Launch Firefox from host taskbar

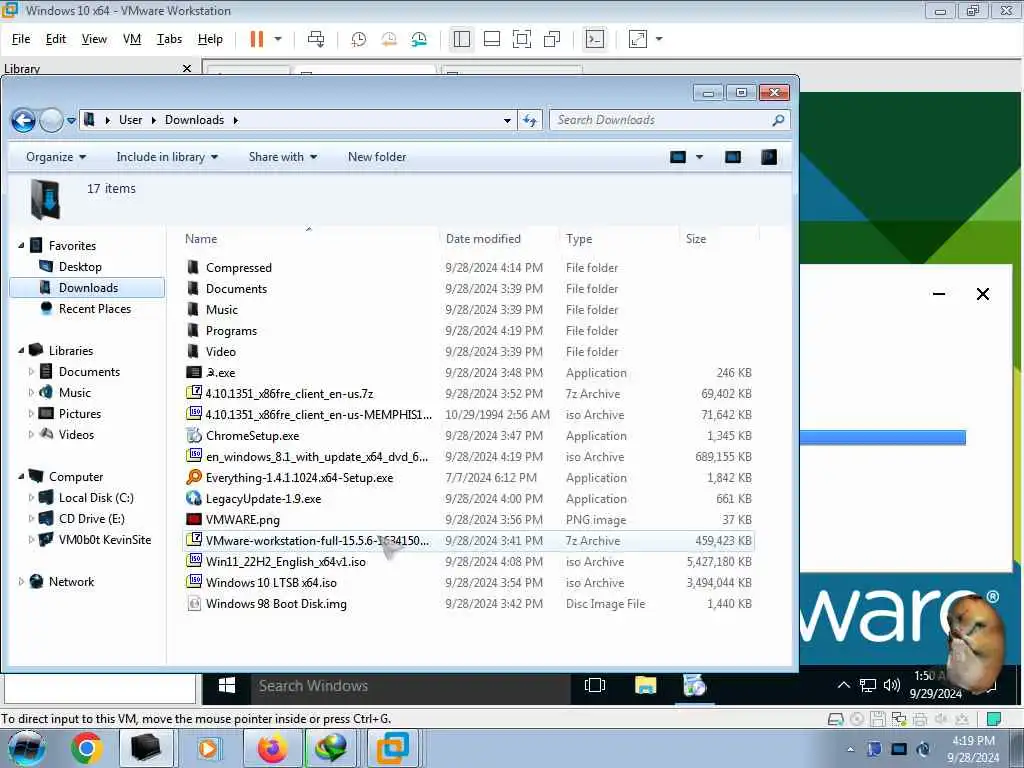click(x=273, y=748)
